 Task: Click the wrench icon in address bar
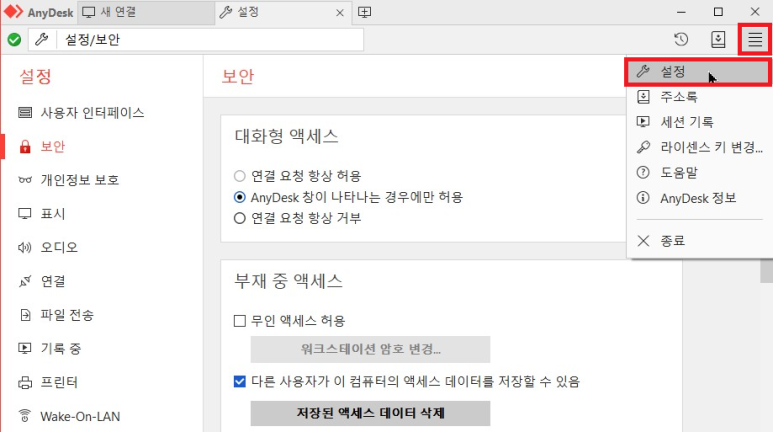coord(42,39)
